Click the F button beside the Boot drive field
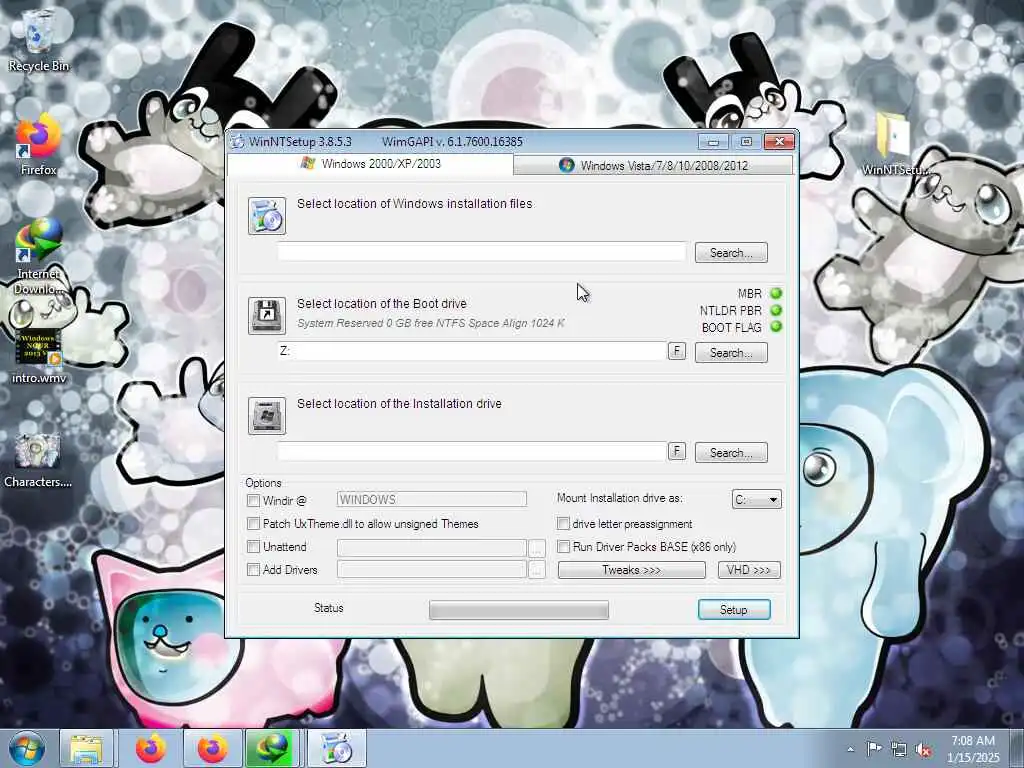The width and height of the screenshot is (1024, 768). click(x=677, y=351)
